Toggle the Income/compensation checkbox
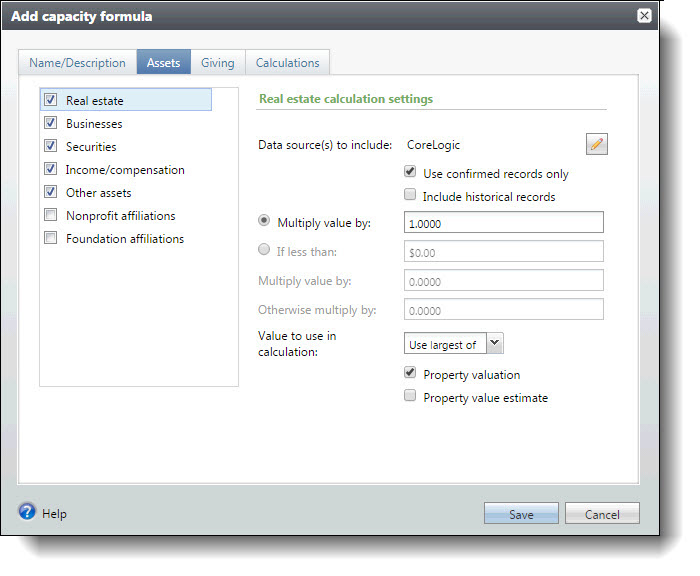Screen dimensions: 700x576 pos(50,169)
